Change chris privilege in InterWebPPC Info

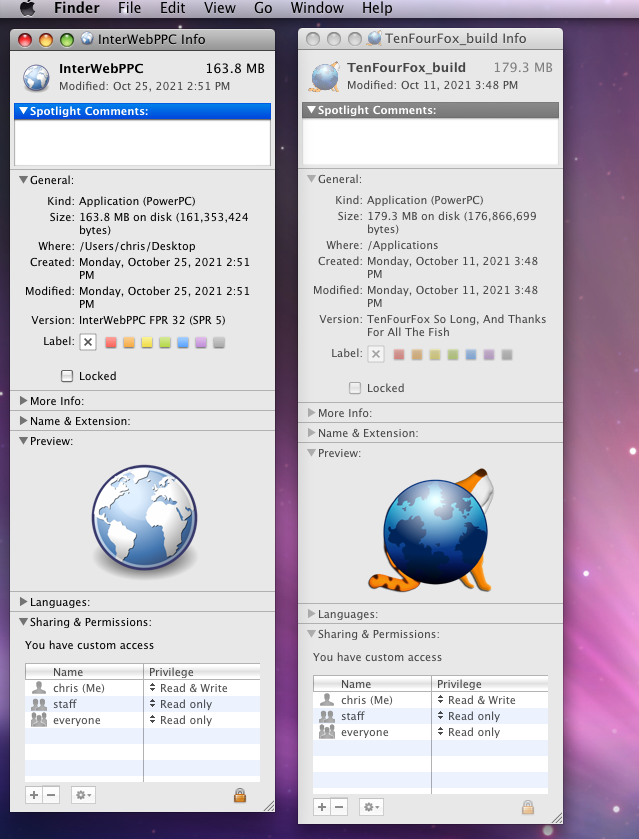click(x=188, y=688)
